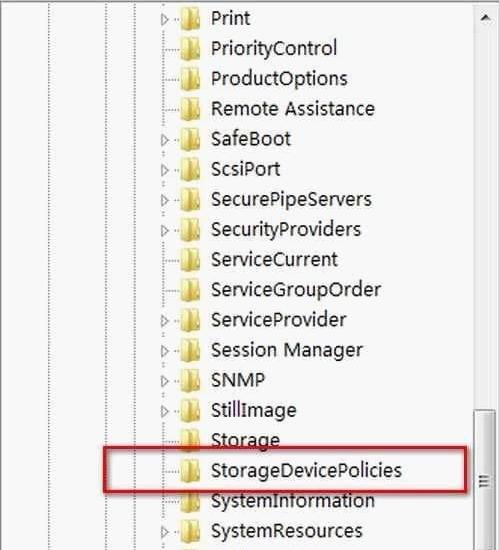499x550 pixels.
Task: Click the ProductOptions folder icon
Action: [190, 79]
